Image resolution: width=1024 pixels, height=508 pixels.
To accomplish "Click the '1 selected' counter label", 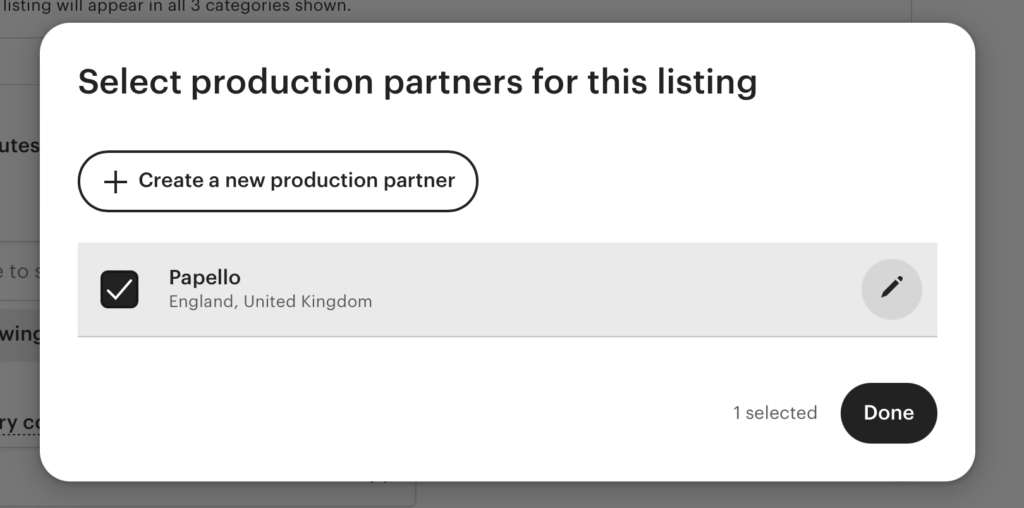I will (775, 413).
